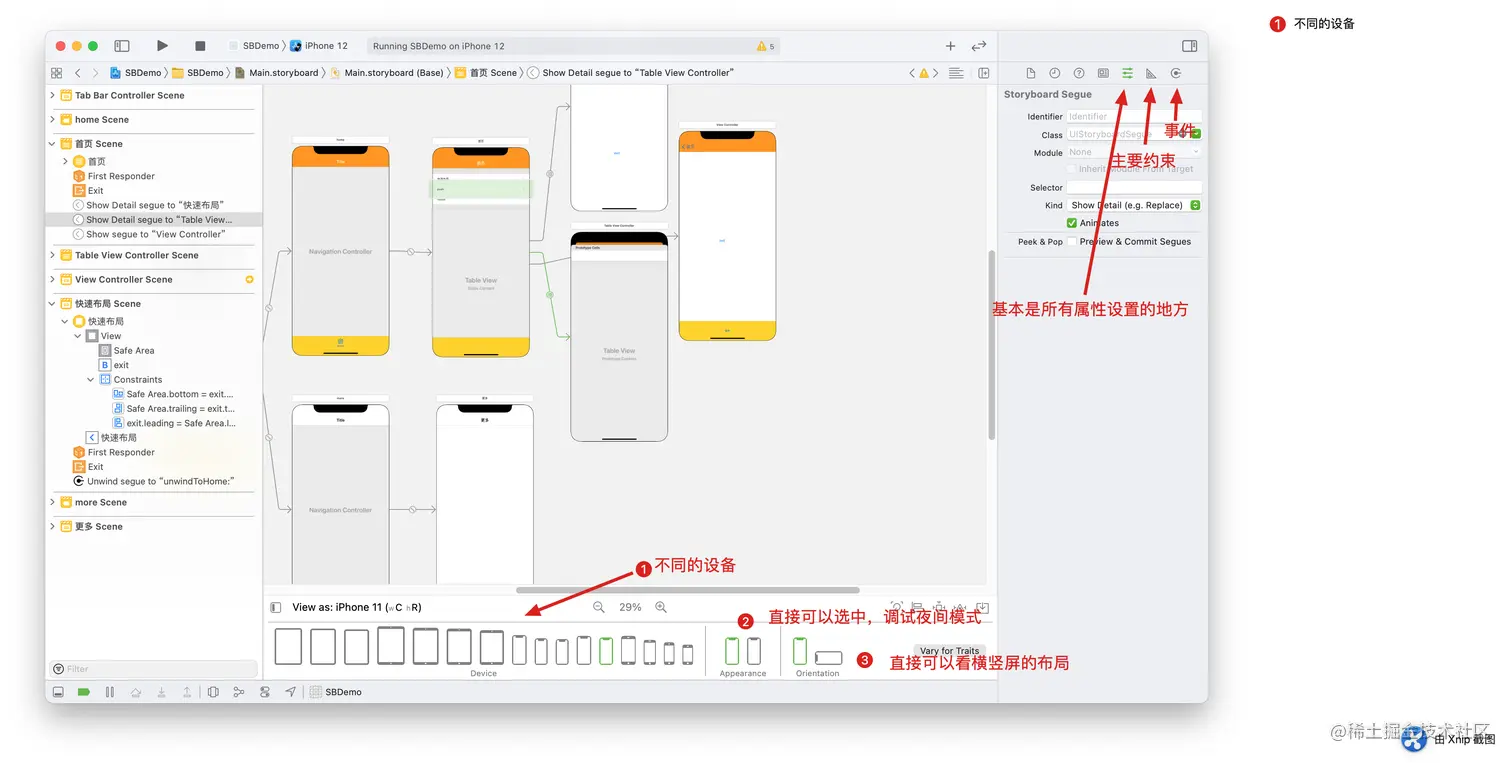Toggle document outline at canvas bottom-left

click(276, 607)
